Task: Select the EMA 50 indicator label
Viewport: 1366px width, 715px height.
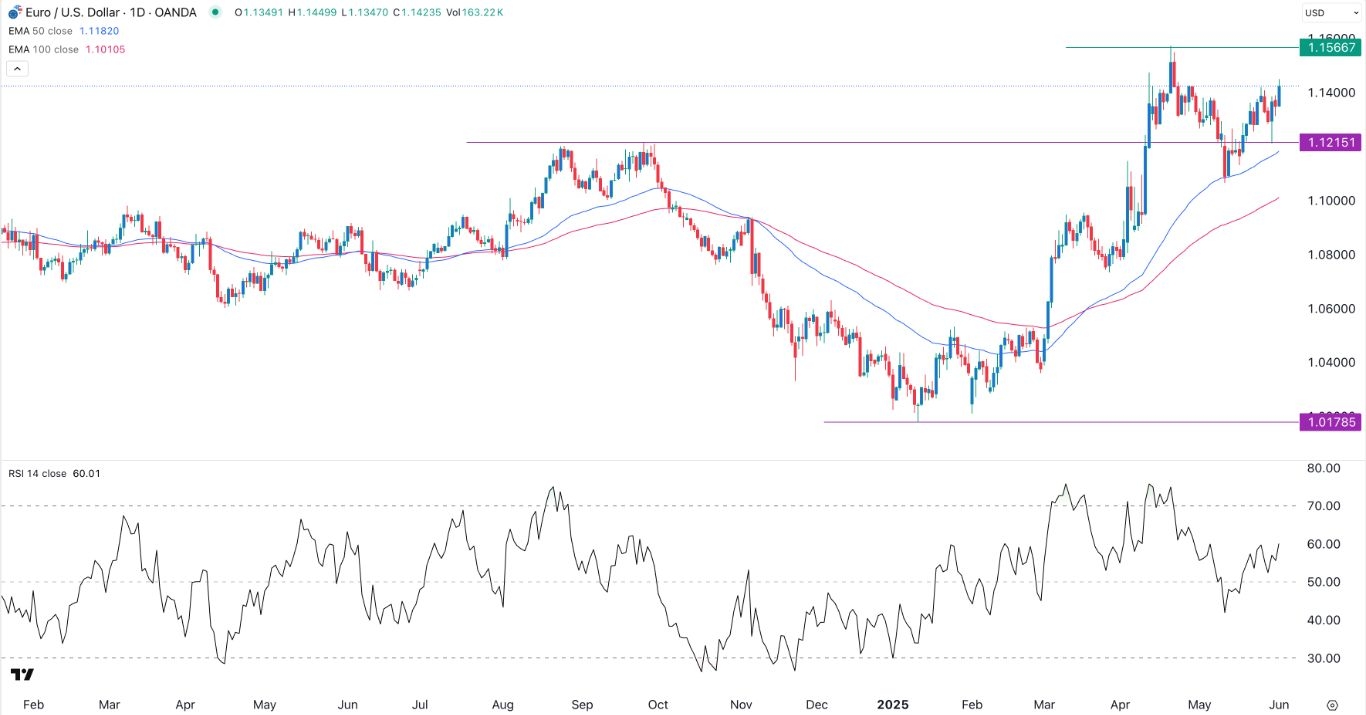Action: pyautogui.click(x=40, y=31)
